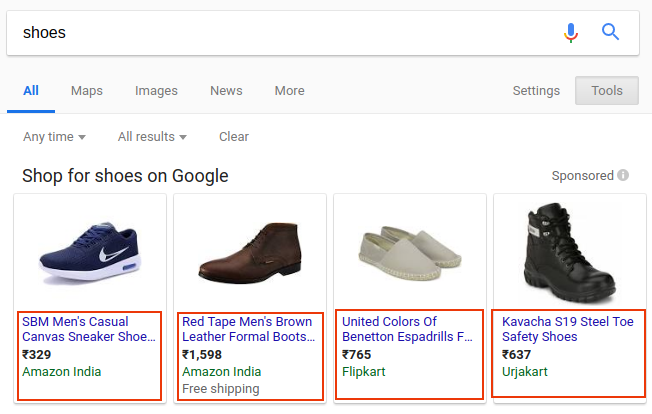Open Kavacha S19 Steel Toe Safety Shoes link
The width and height of the screenshot is (652, 414).
[568, 329]
